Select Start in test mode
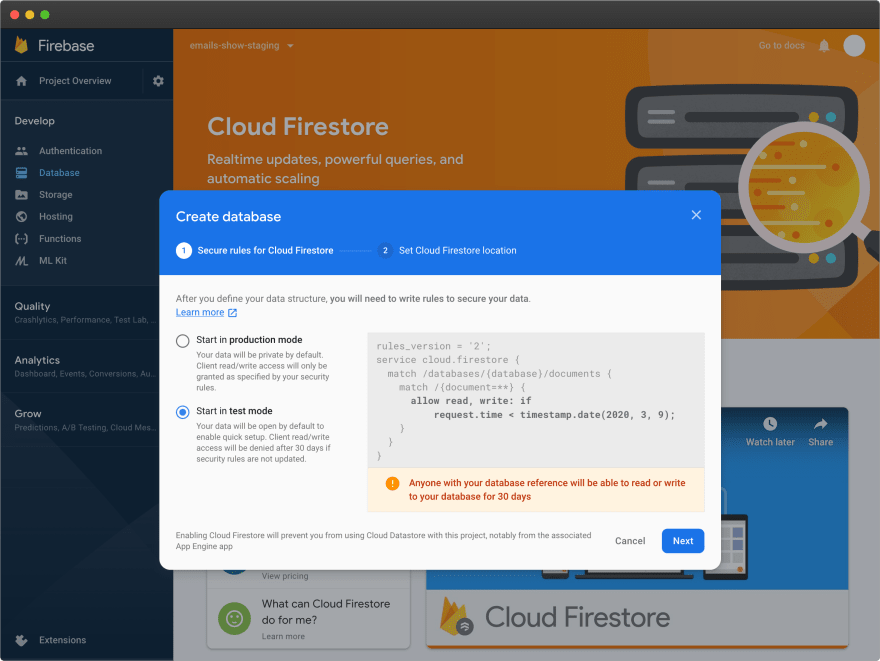Viewport: 880px width, 661px height. pyautogui.click(x=182, y=412)
